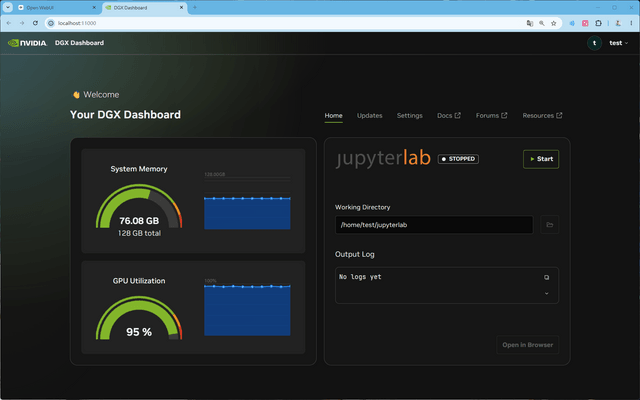Click the user avatar labeled t

point(594,43)
